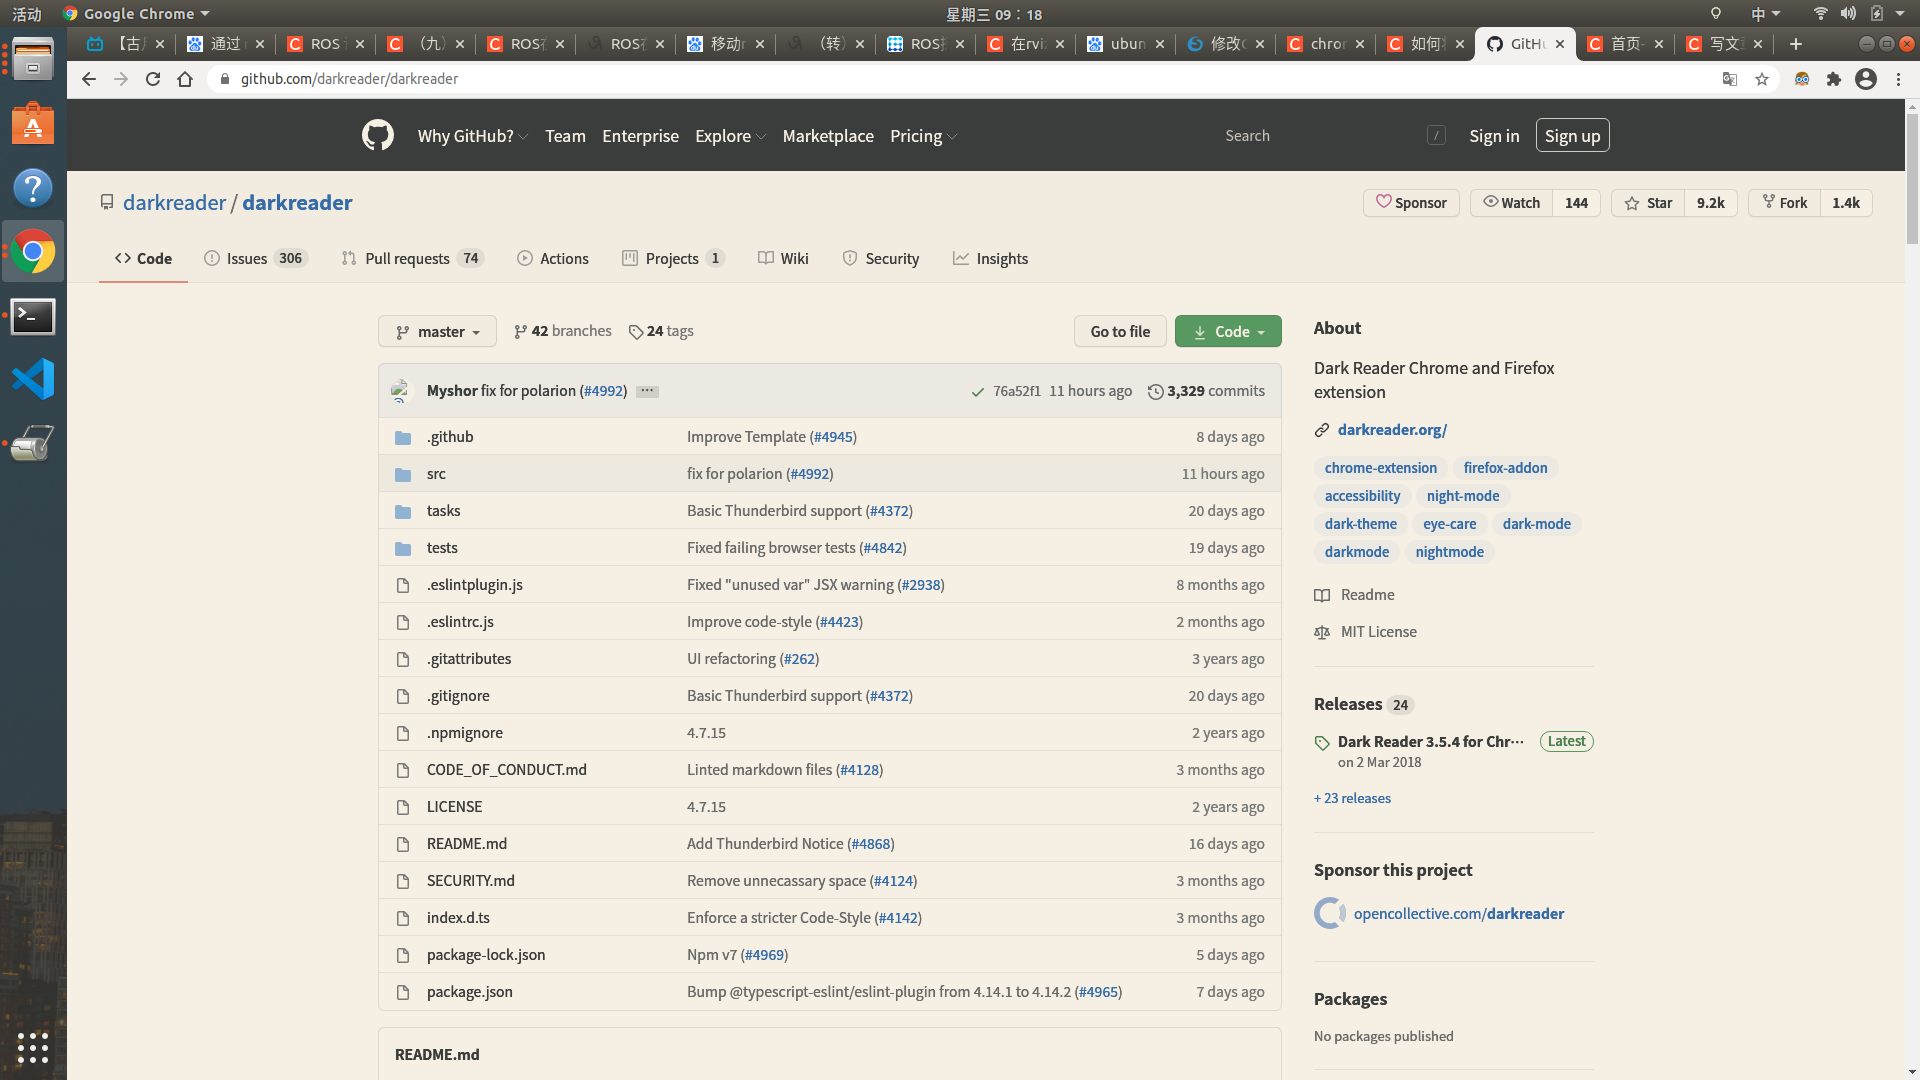Open Visual Studio Code from the dock
The width and height of the screenshot is (1920, 1080).
click(33, 379)
